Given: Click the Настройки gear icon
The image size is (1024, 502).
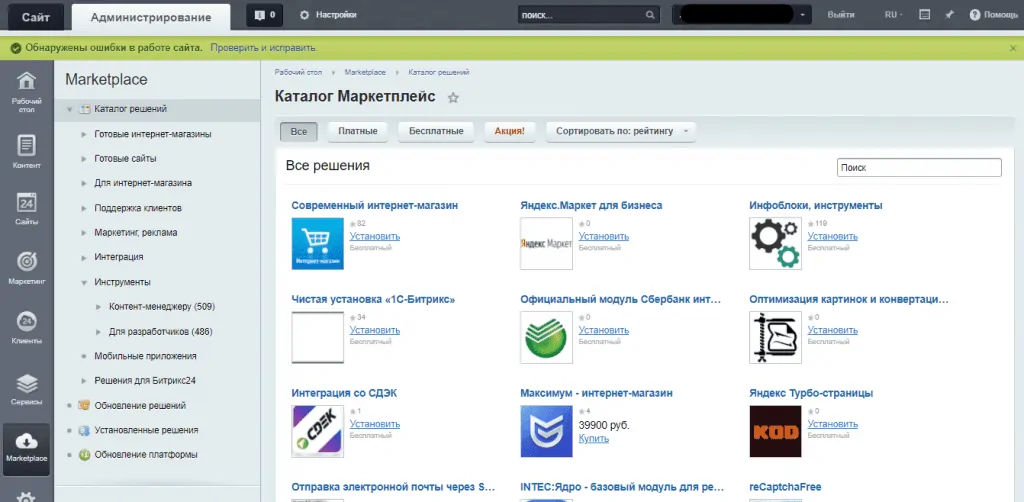Looking at the screenshot, I should tap(304, 14).
